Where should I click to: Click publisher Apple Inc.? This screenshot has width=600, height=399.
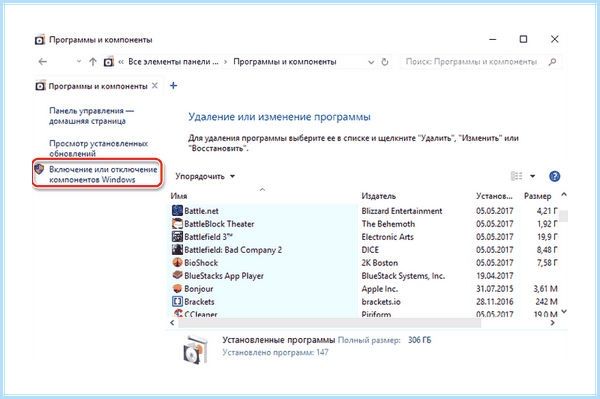[380, 289]
